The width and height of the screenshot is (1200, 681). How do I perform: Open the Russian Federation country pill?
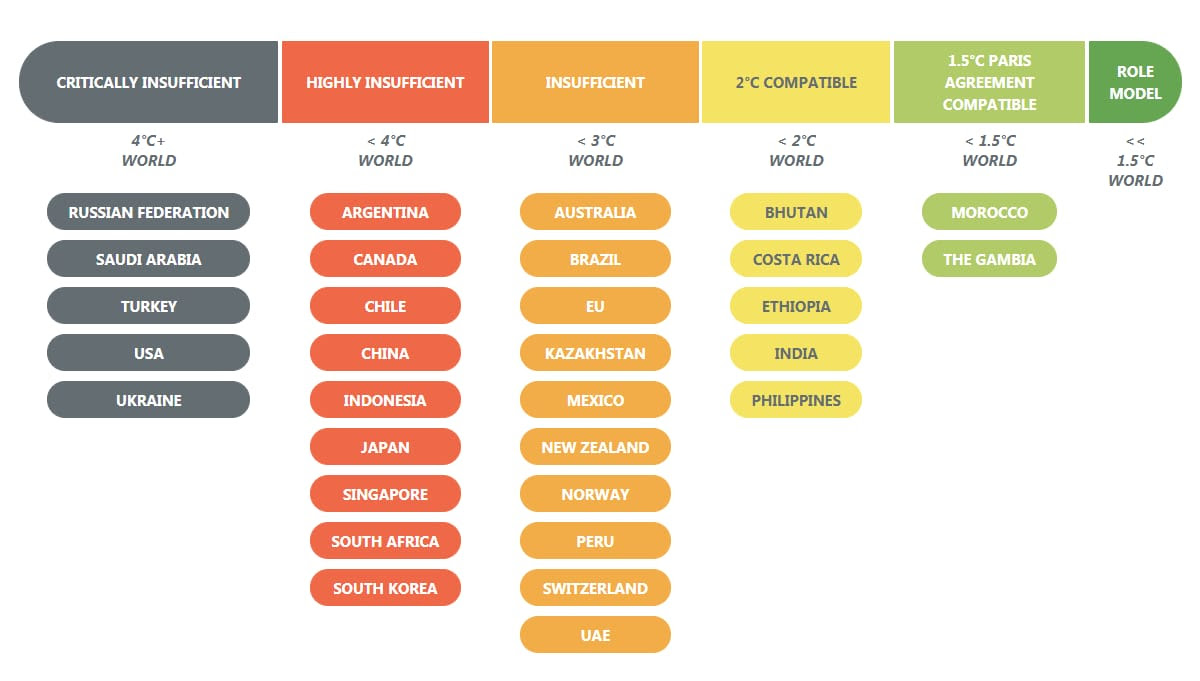(x=148, y=212)
